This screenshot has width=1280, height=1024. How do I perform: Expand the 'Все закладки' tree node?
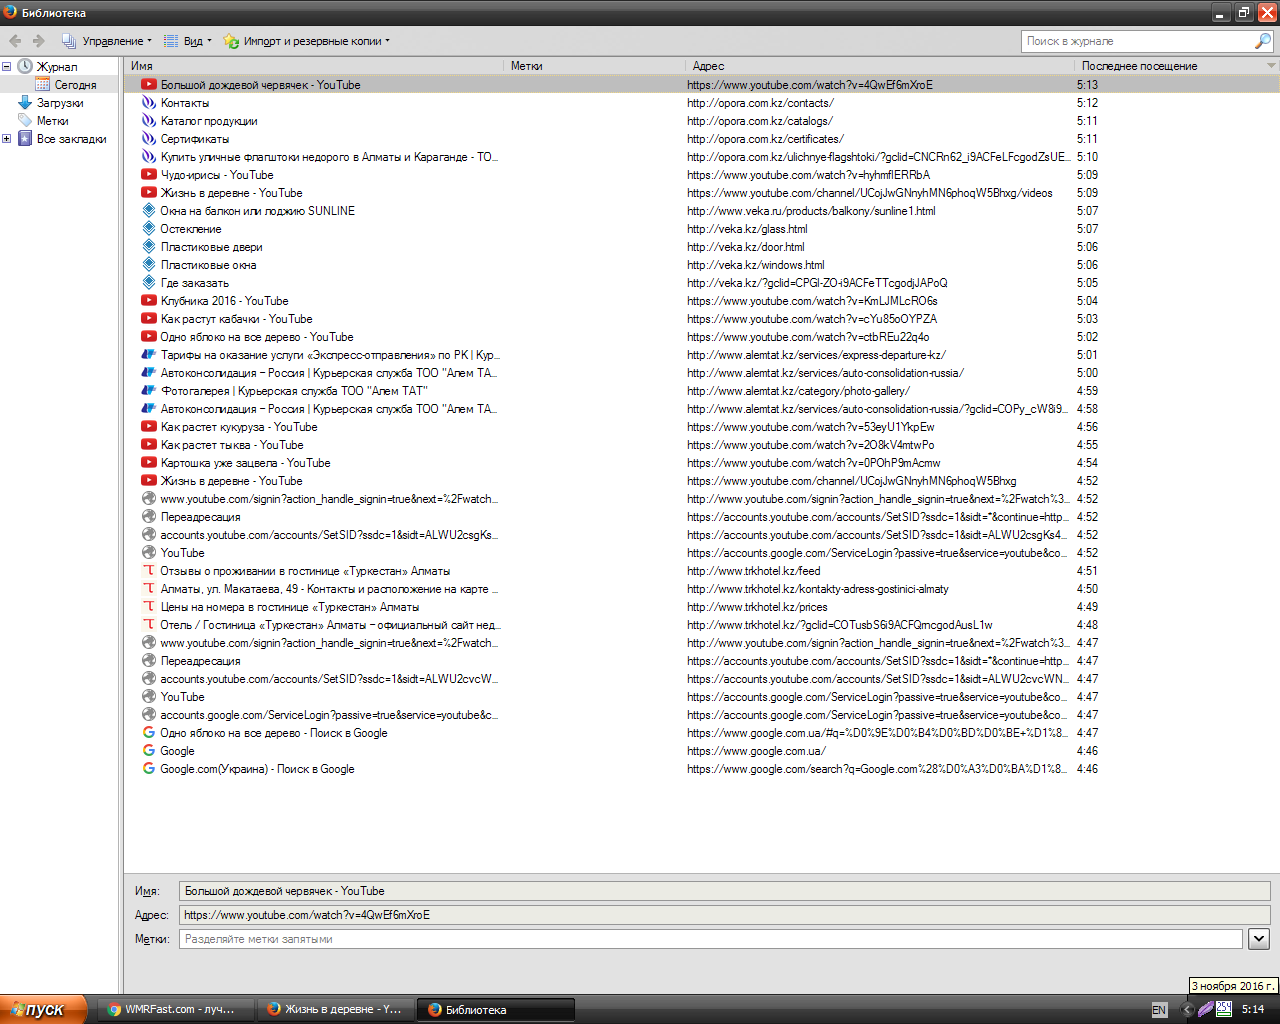[x=7, y=139]
